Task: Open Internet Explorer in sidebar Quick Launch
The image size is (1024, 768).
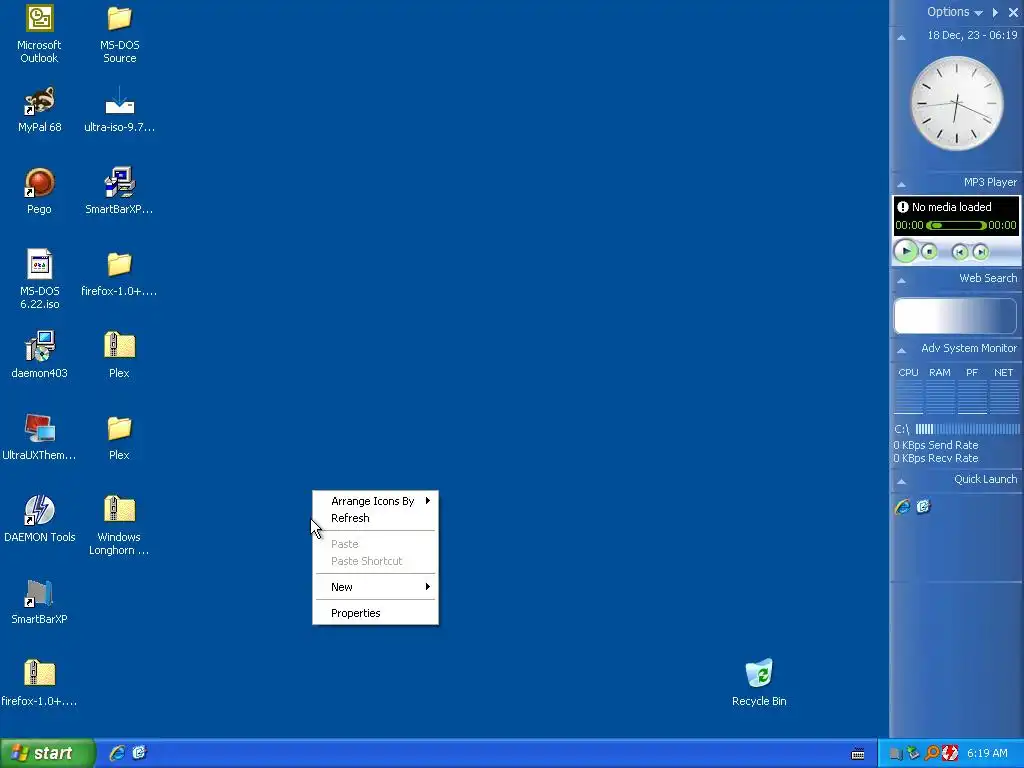Action: point(903,507)
